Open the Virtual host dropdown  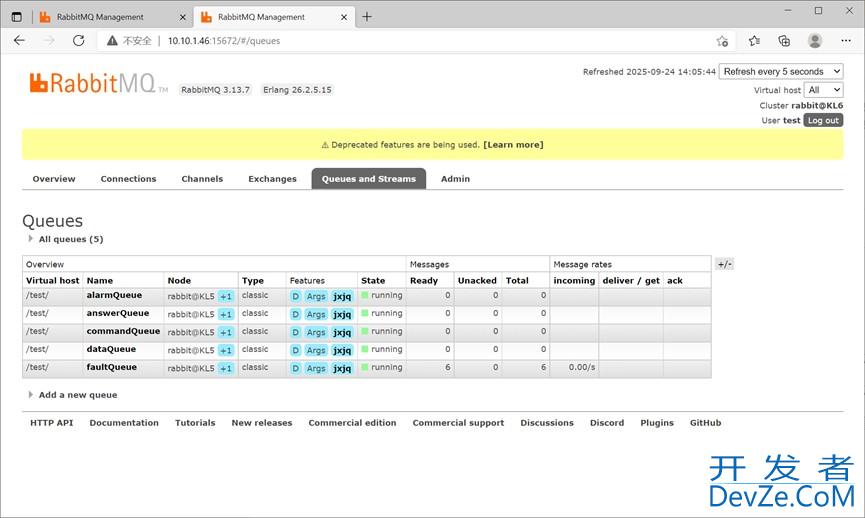(x=824, y=90)
